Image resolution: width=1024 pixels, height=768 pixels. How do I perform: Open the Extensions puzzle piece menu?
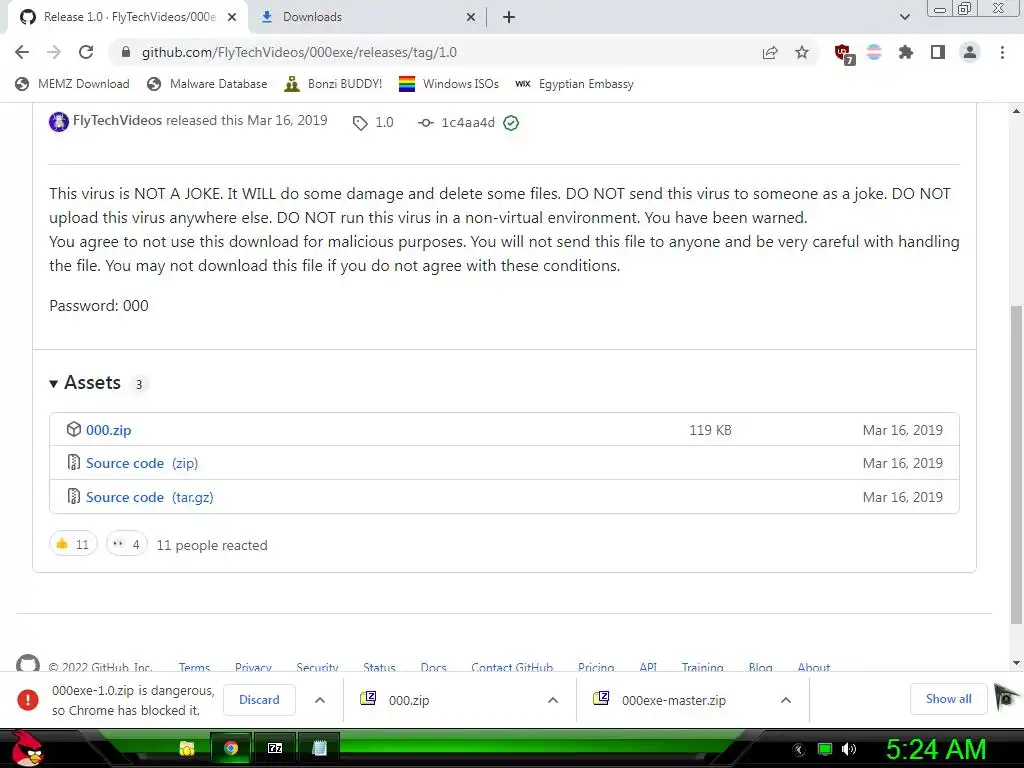point(905,52)
